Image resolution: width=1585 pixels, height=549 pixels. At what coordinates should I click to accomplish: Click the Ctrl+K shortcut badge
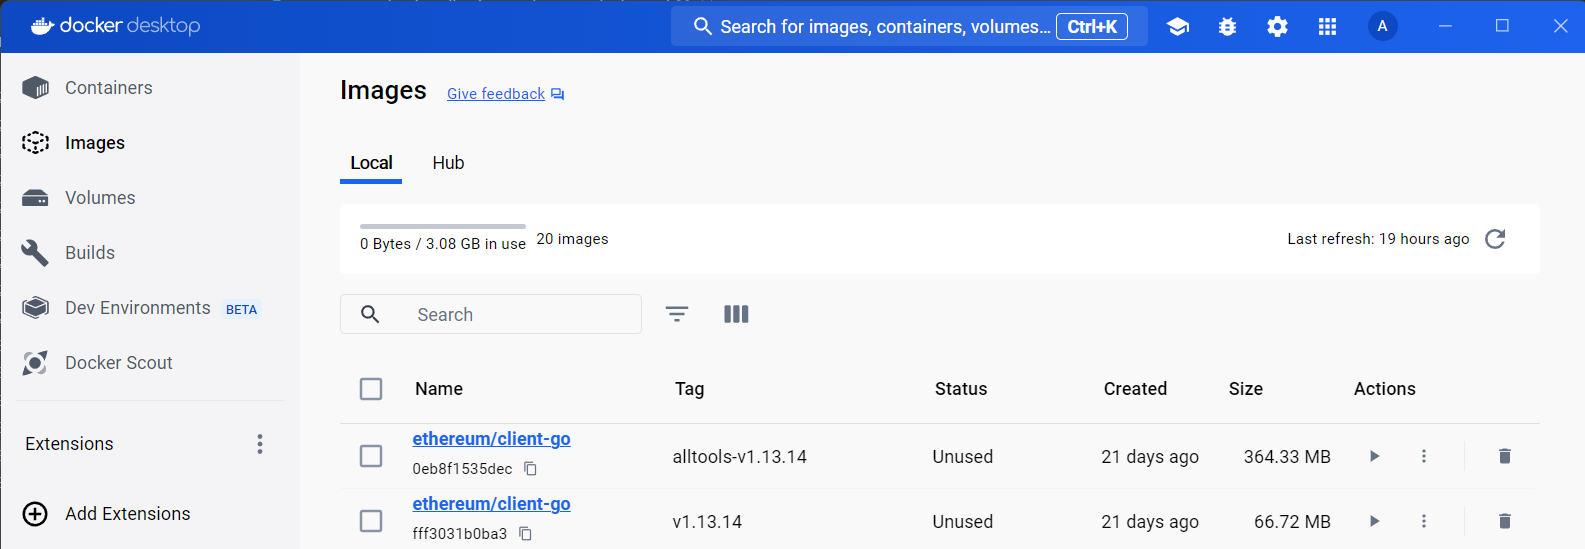point(1092,27)
